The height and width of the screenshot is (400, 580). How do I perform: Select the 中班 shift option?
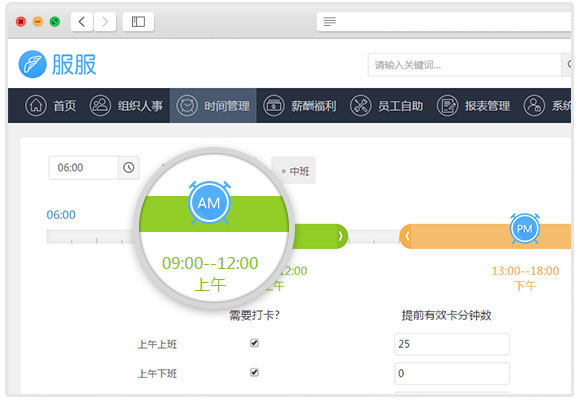coord(294,171)
